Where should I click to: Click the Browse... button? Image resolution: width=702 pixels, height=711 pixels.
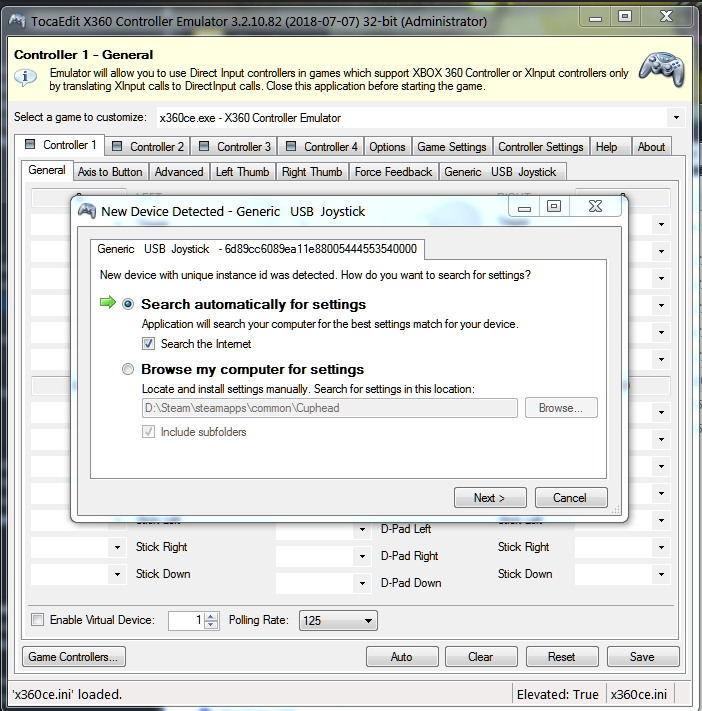(x=561, y=408)
